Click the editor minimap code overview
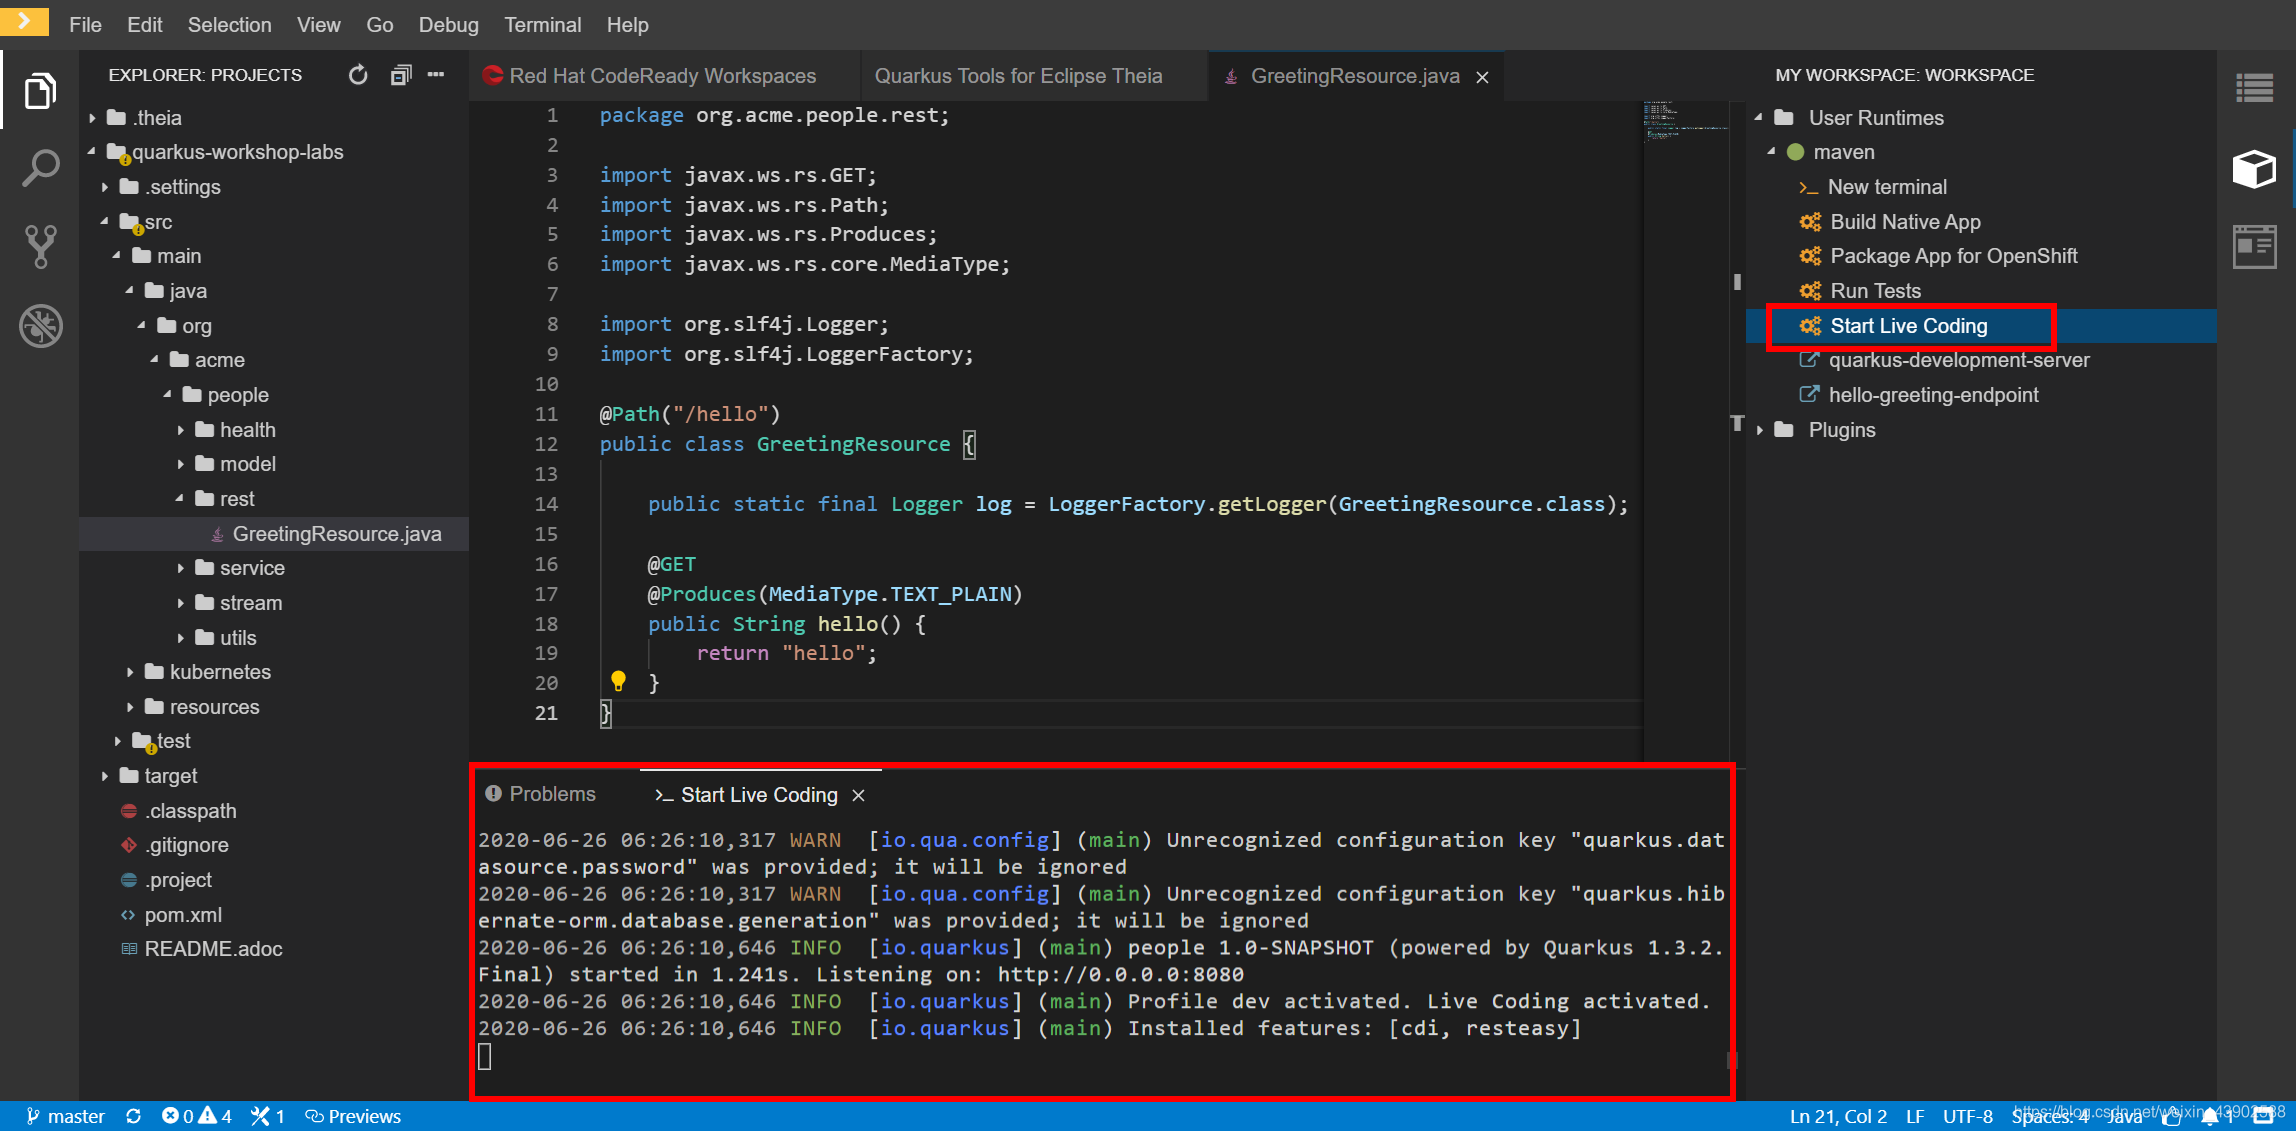The width and height of the screenshot is (2296, 1131). pyautogui.click(x=1686, y=120)
